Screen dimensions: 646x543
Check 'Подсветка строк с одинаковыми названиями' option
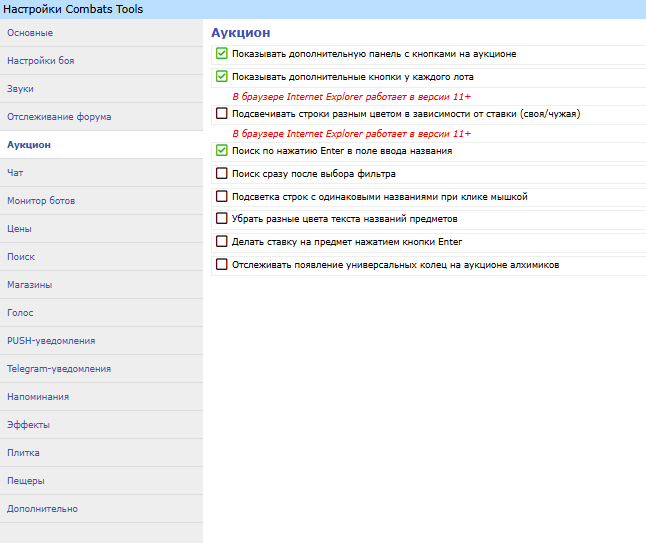(222, 197)
